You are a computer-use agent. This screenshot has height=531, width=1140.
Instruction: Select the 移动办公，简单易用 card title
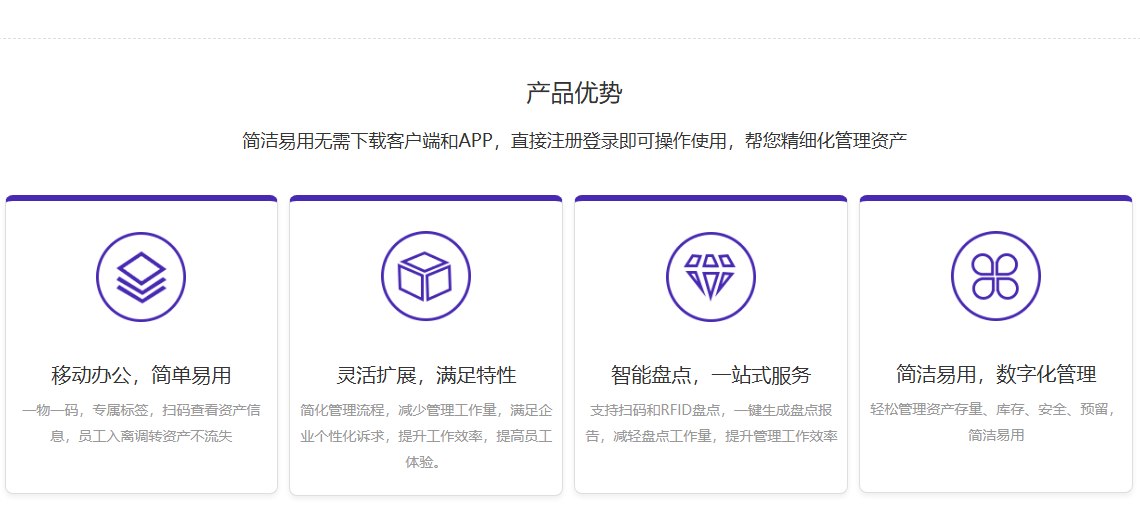[x=141, y=376]
